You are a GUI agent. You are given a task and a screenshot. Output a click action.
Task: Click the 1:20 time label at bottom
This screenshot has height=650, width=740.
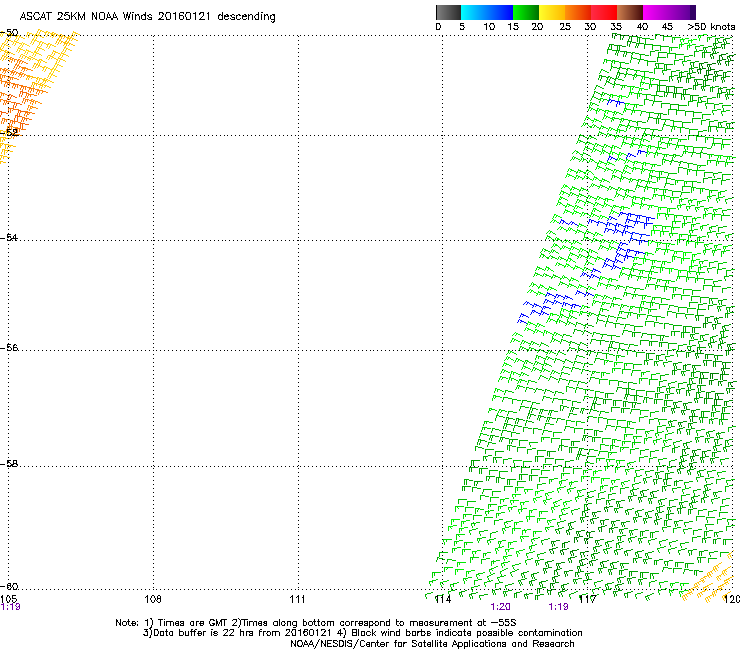(x=501, y=606)
